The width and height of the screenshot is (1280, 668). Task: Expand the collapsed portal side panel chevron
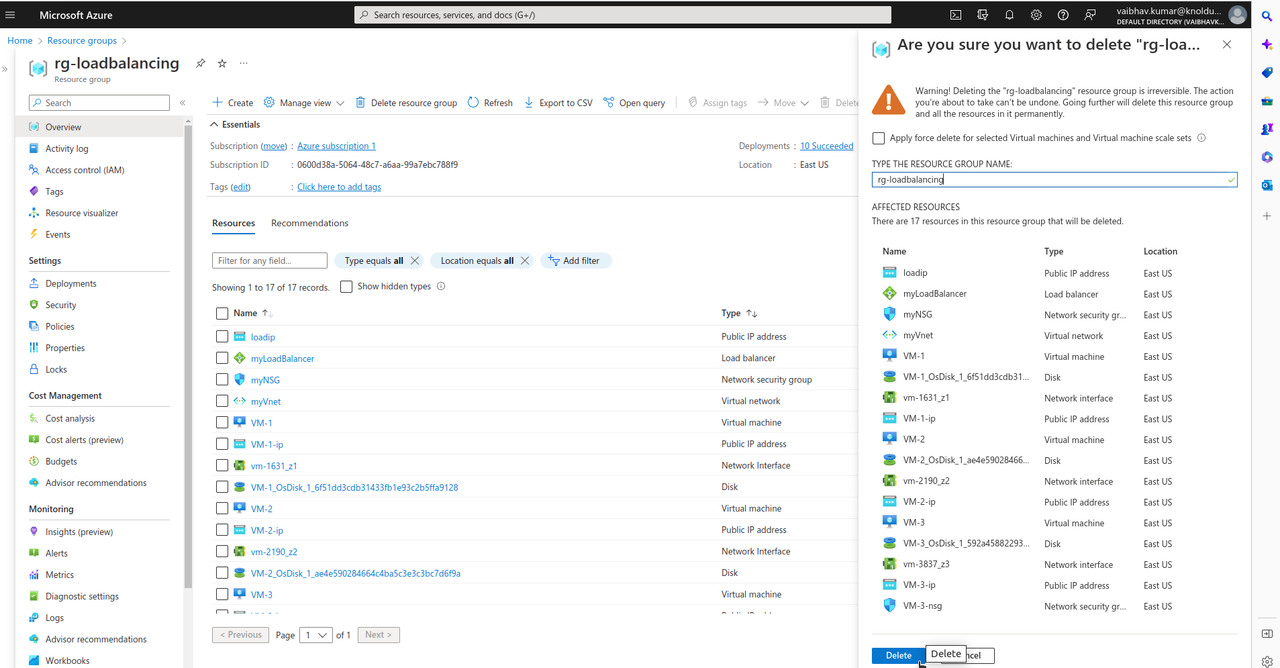(x=4, y=69)
